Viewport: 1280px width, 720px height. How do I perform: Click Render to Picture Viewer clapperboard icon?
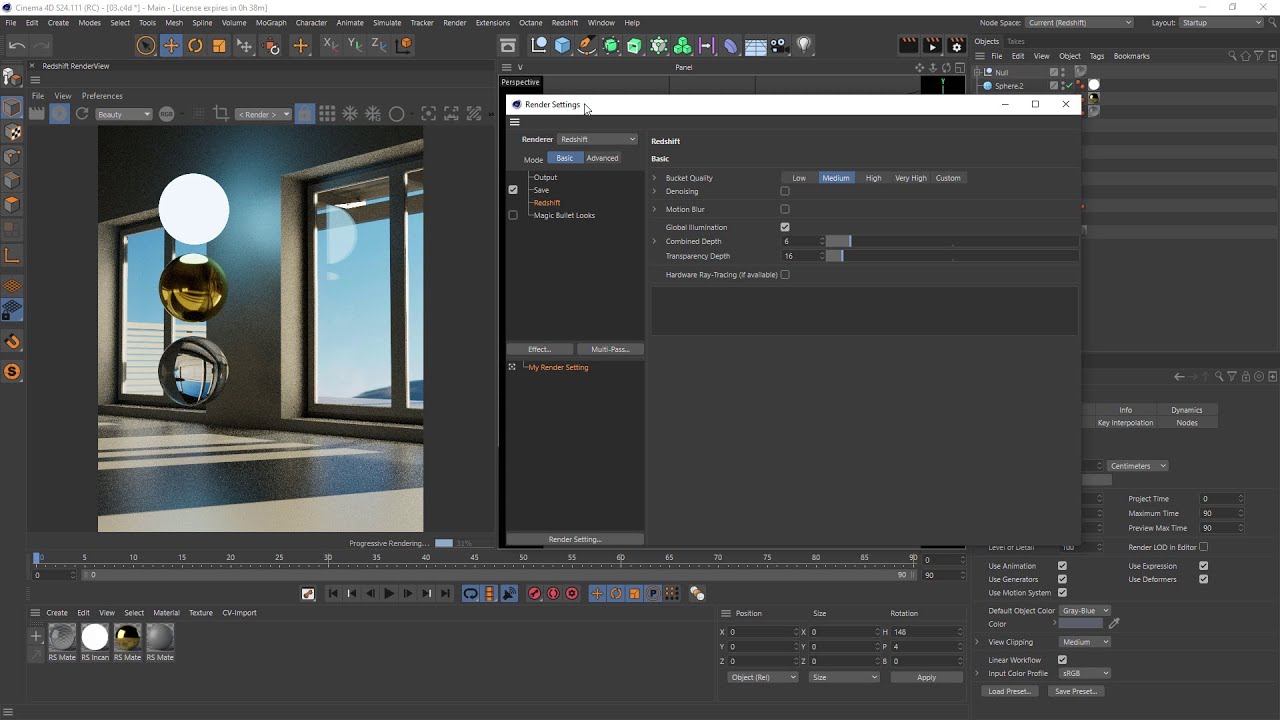(x=932, y=45)
